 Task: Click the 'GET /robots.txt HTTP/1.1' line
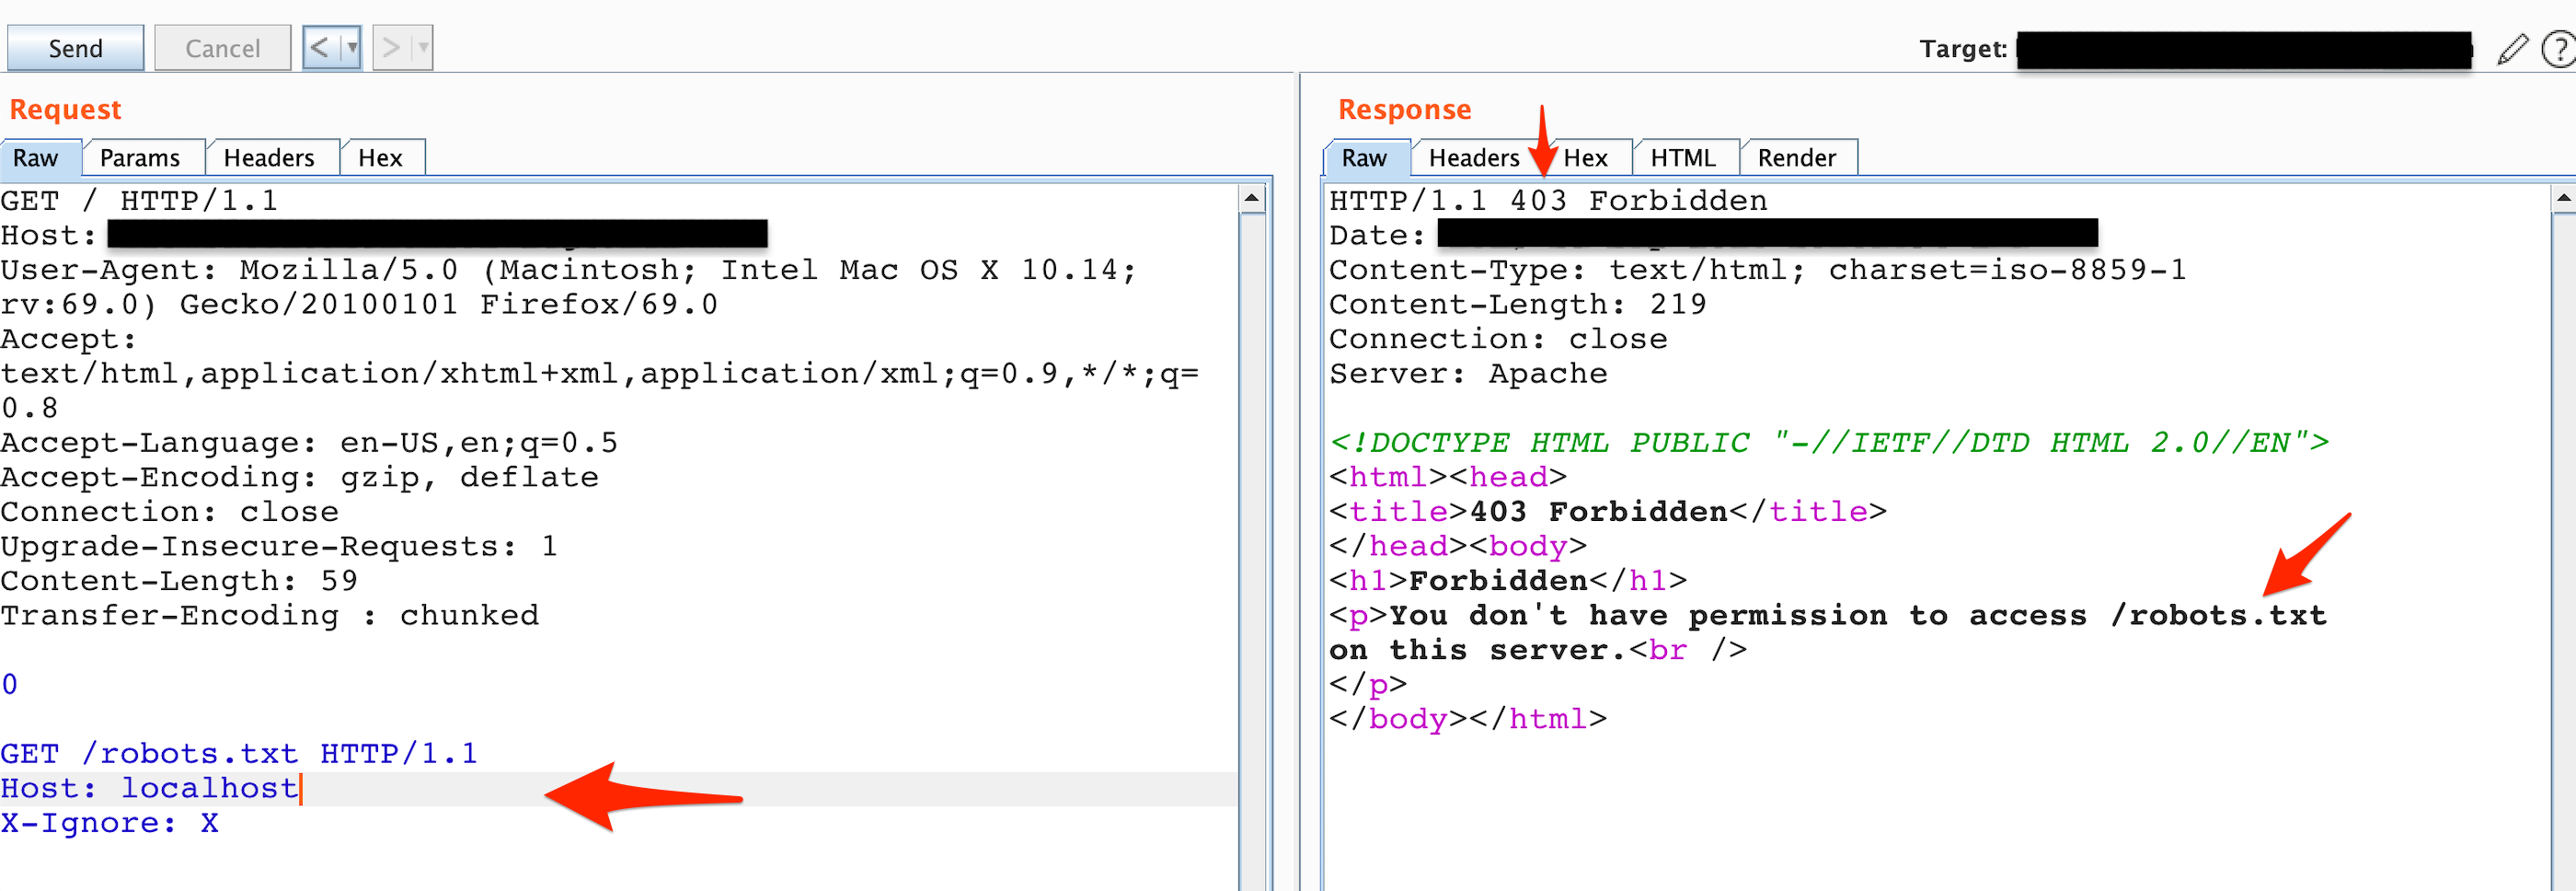click(239, 753)
